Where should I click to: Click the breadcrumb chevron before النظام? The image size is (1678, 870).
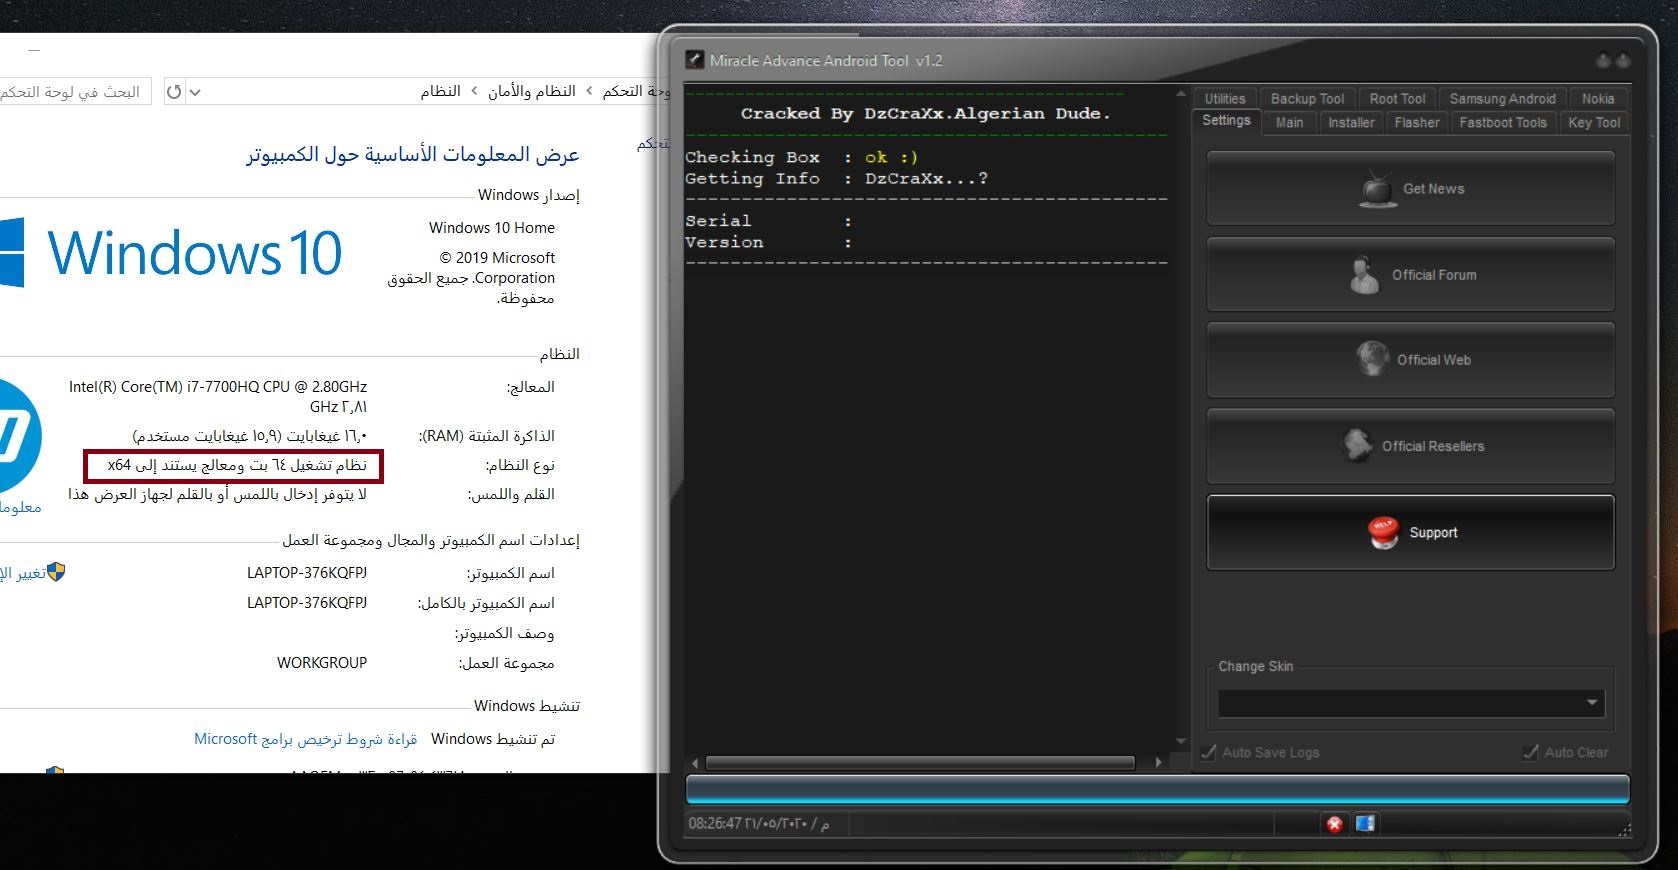coord(474,92)
